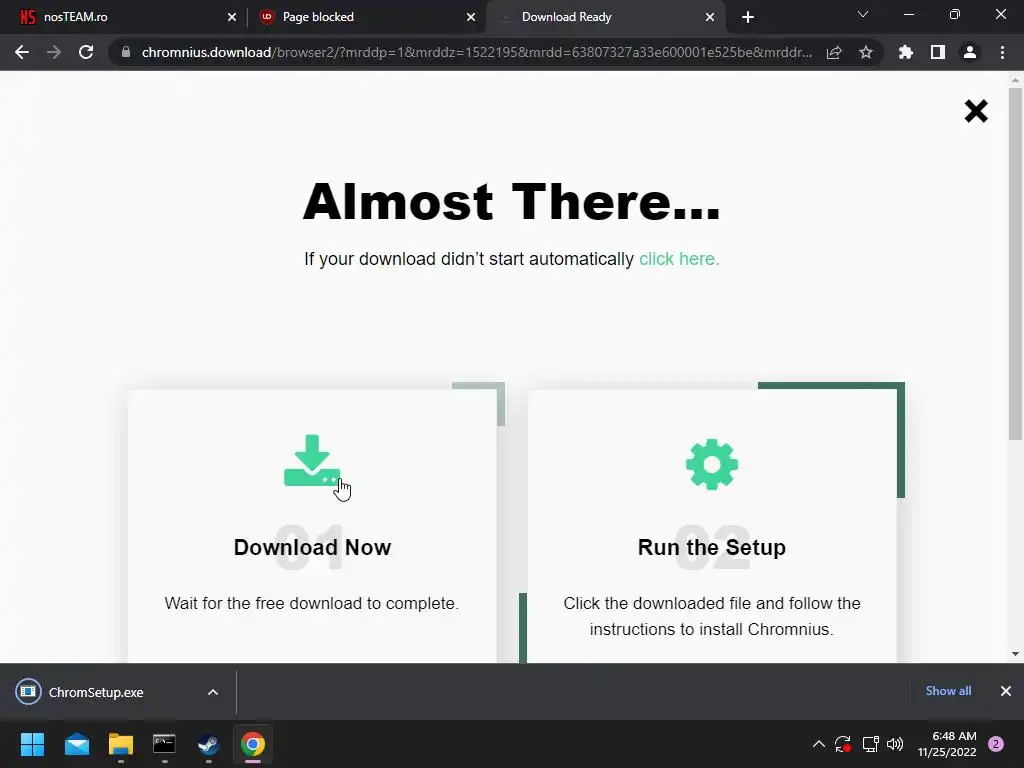Reload the current page
This screenshot has width=1024, height=768.
click(x=86, y=52)
